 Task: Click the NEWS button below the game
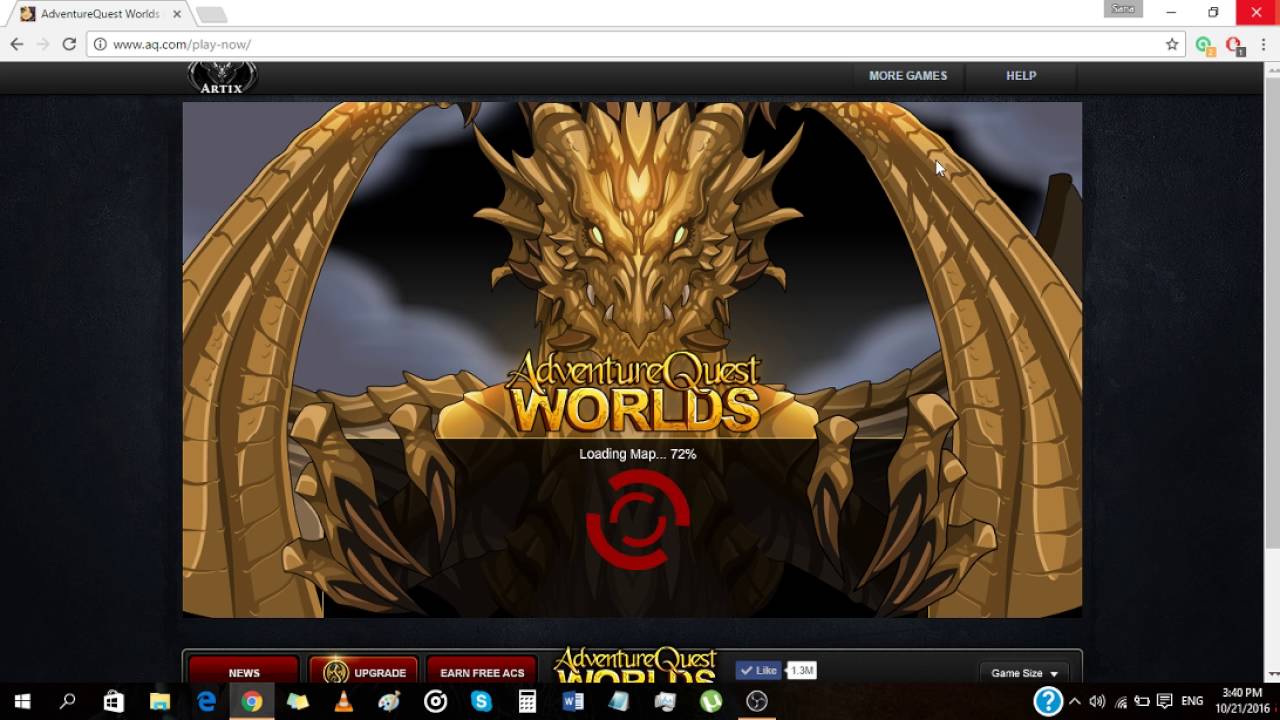pos(244,672)
